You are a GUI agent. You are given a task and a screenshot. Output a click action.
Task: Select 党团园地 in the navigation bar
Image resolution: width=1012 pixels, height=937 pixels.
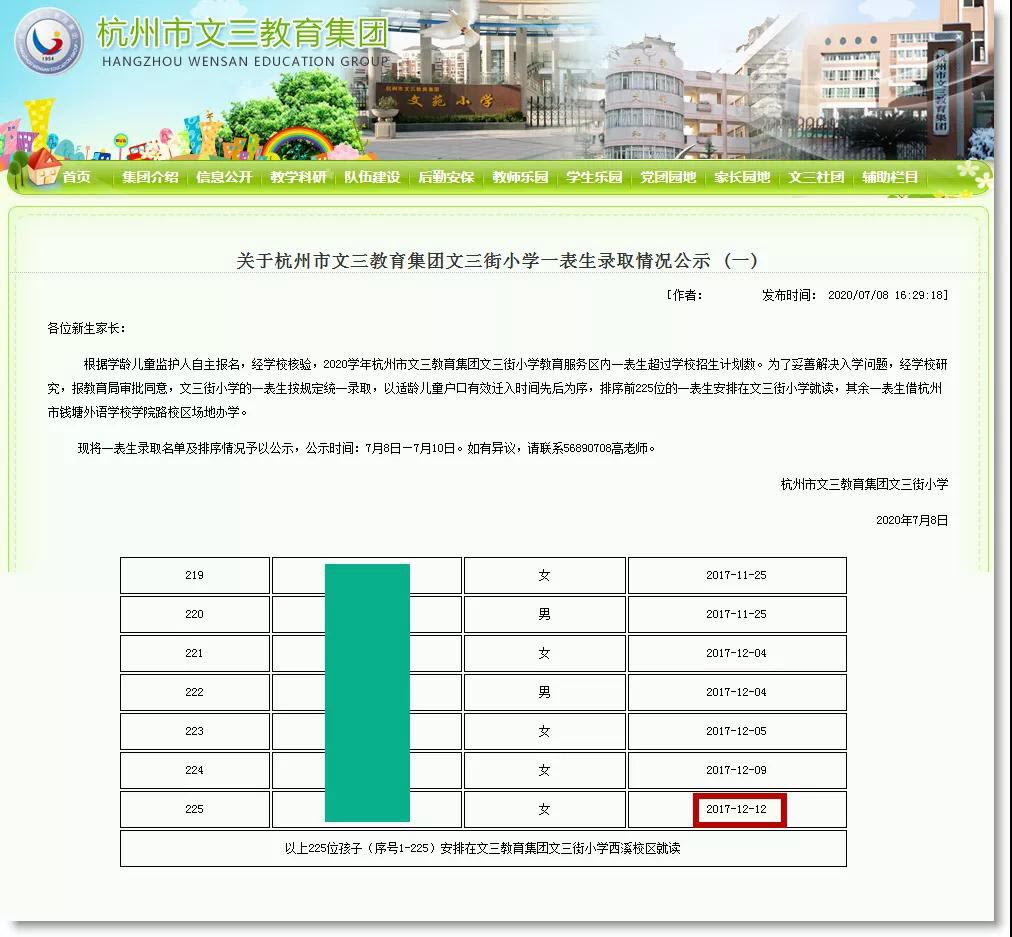(668, 177)
